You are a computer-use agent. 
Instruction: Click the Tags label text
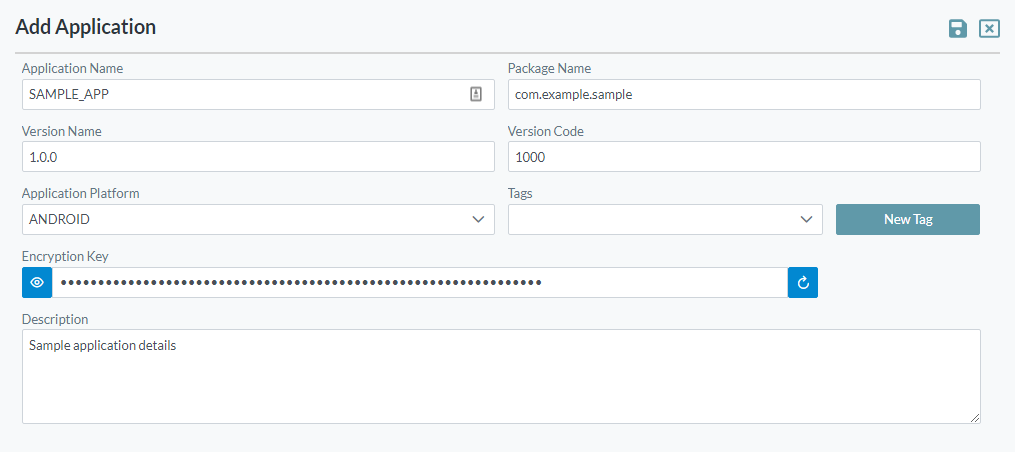coord(521,193)
